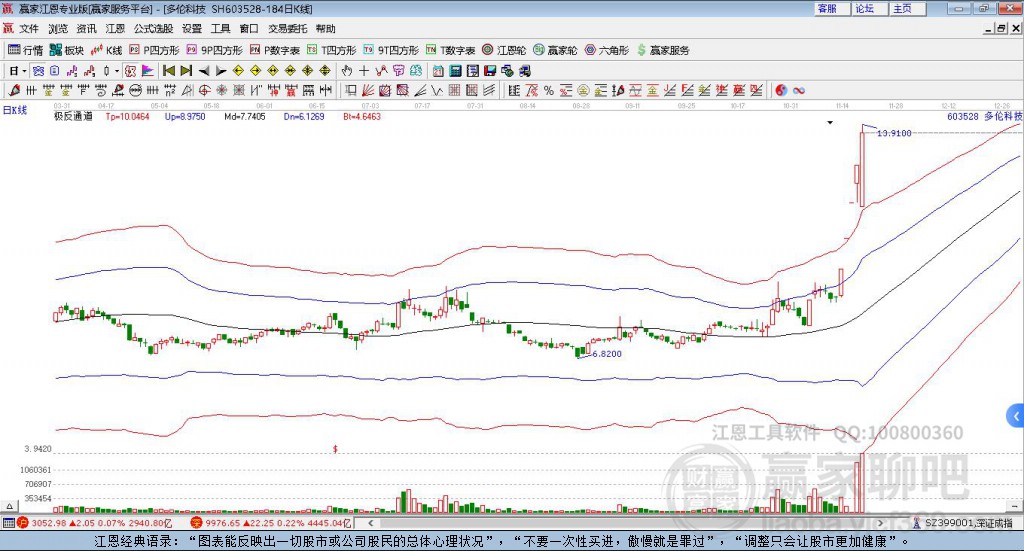Open the P数字表 tool
1024x551 pixels.
(274, 50)
